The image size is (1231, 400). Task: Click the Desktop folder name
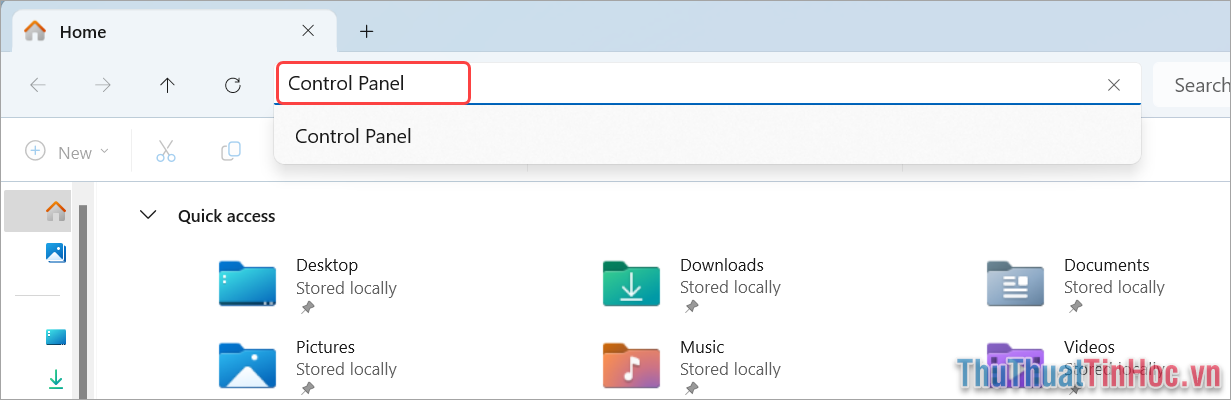327,265
